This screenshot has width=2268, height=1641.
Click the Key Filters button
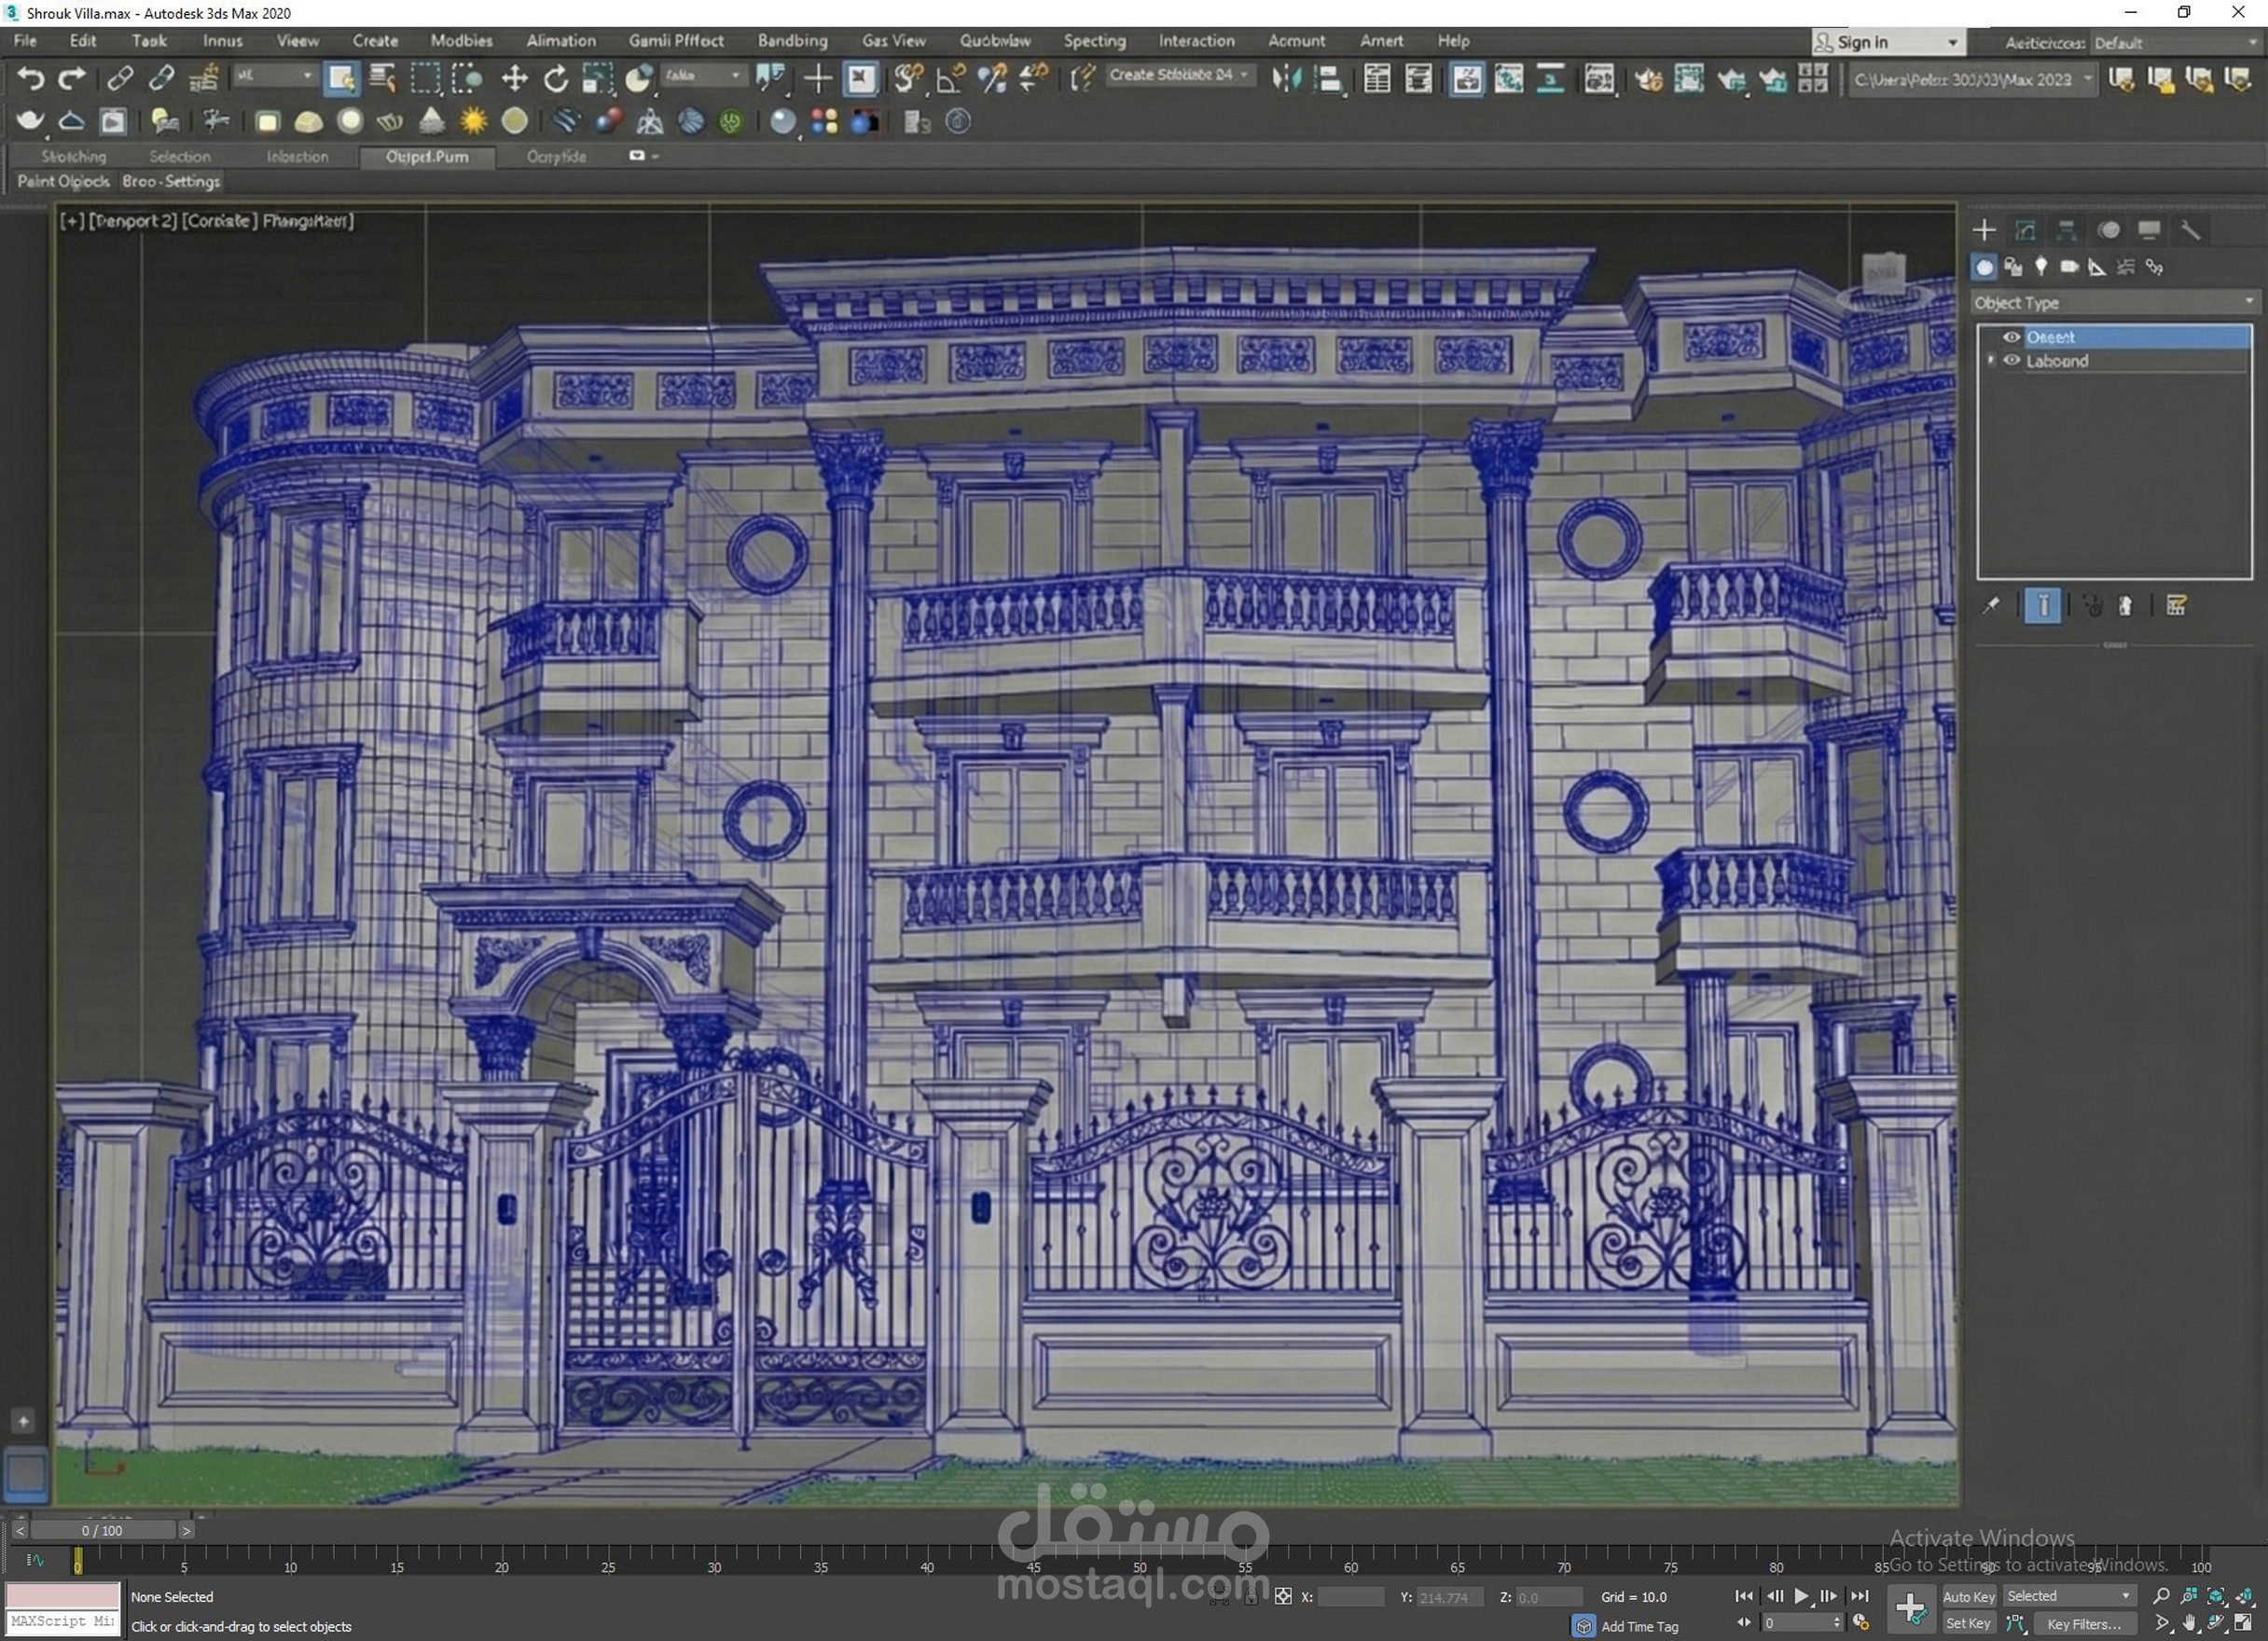(2084, 1624)
